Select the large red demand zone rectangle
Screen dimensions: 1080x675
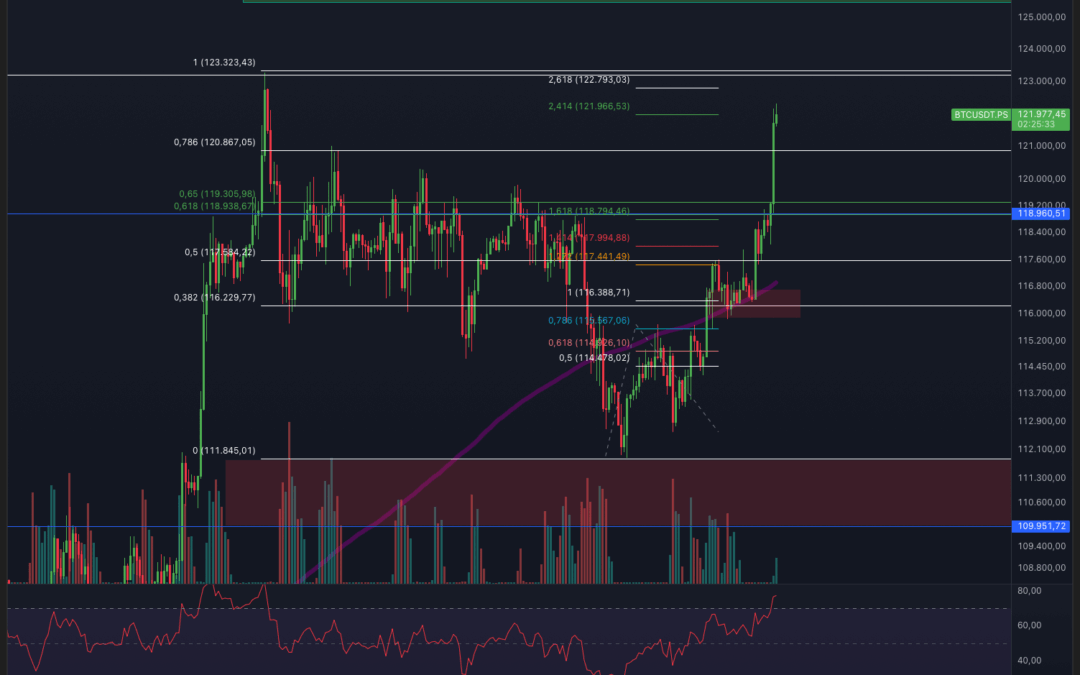coord(618,493)
